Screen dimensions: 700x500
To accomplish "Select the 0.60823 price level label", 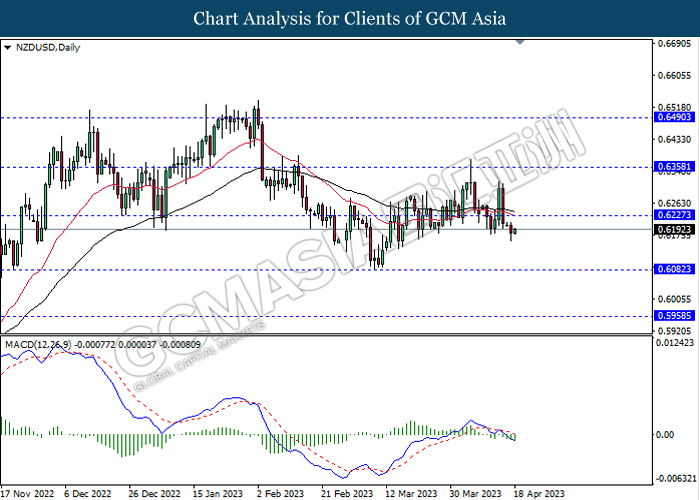I will click(x=674, y=269).
